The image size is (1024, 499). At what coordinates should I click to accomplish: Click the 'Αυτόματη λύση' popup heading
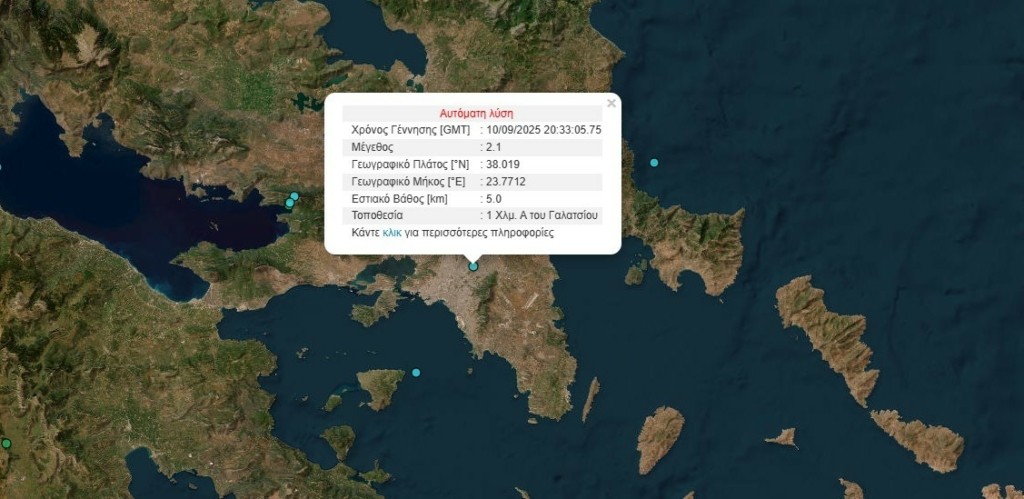477,113
